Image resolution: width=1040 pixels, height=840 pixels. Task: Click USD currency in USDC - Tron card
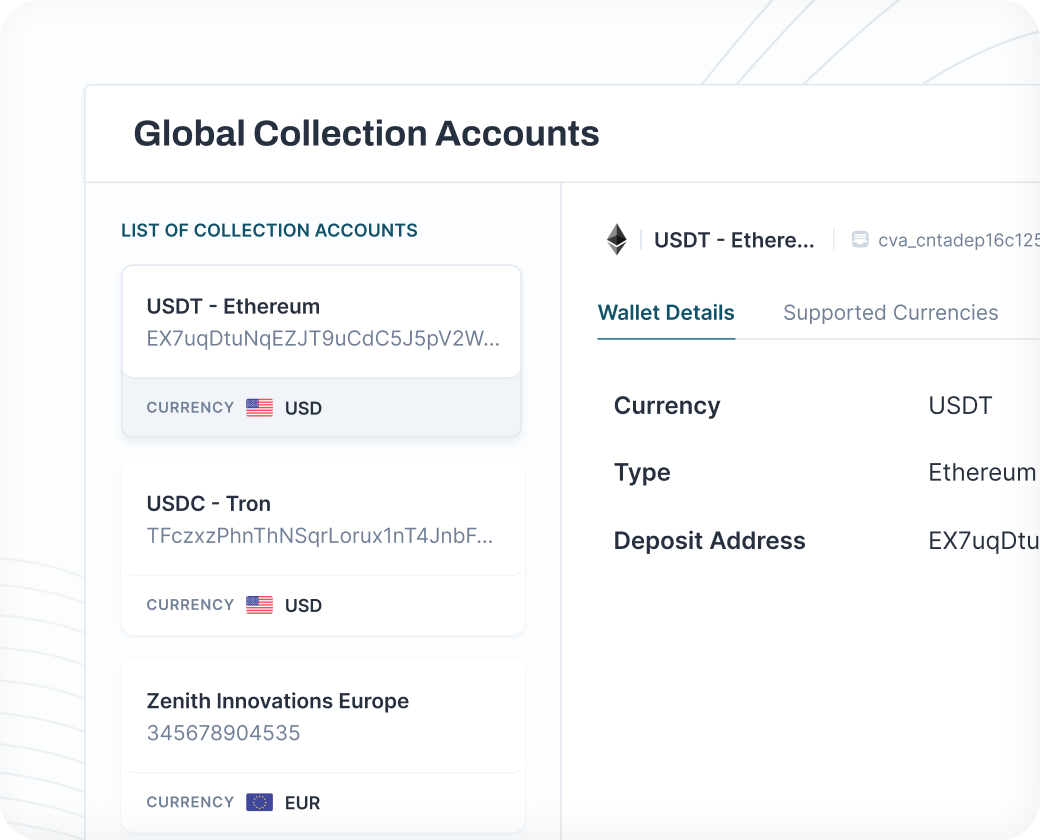pyautogui.click(x=303, y=606)
